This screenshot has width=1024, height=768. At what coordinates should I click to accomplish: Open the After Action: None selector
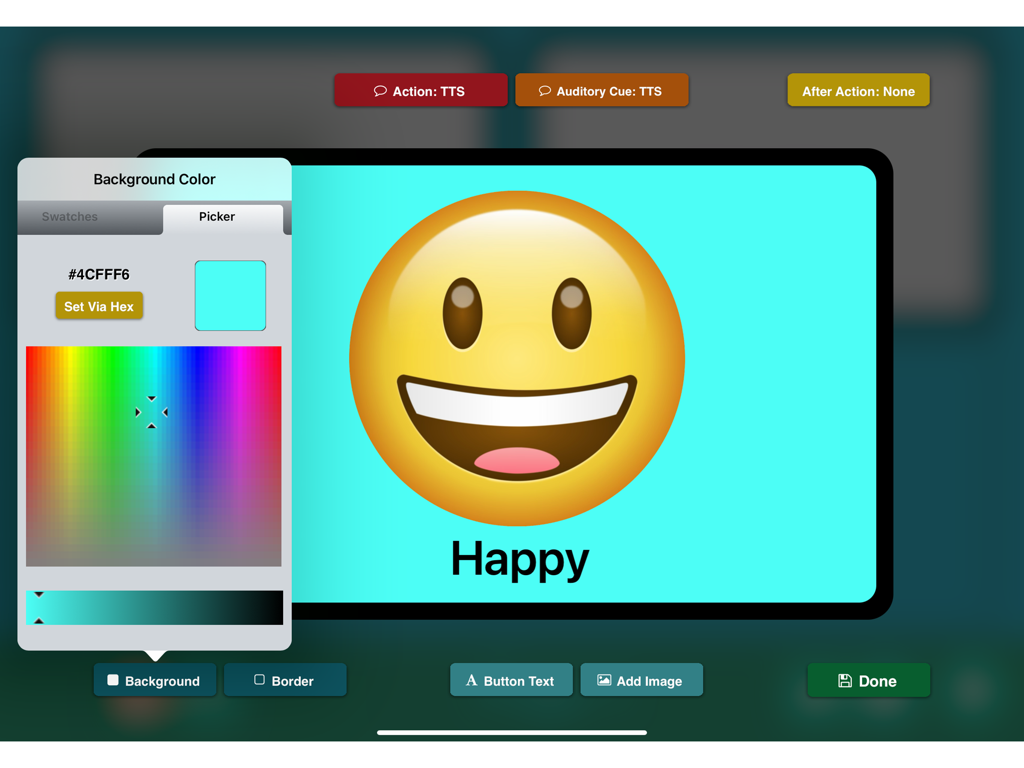858,90
